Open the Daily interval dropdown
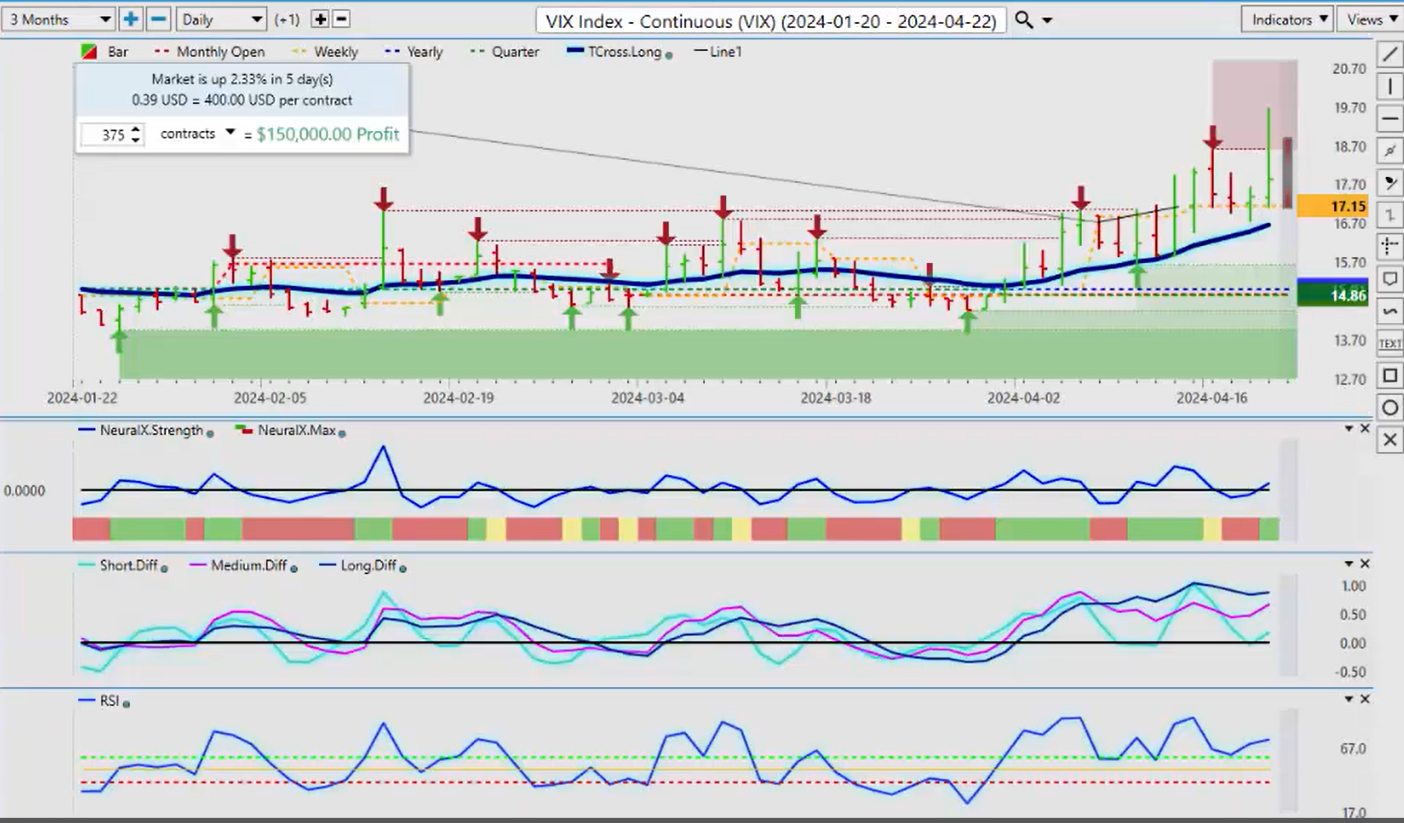The image size is (1404, 823). 221,19
